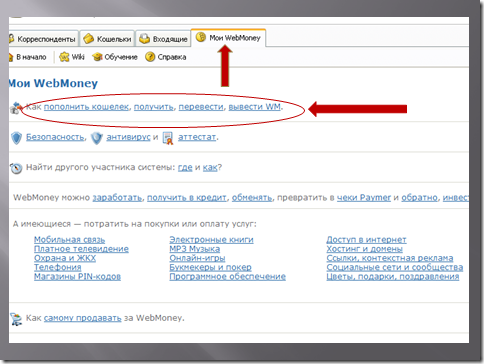Click the shopping cart icon near Как самому продавать
484x364 pixels.
[16, 319]
